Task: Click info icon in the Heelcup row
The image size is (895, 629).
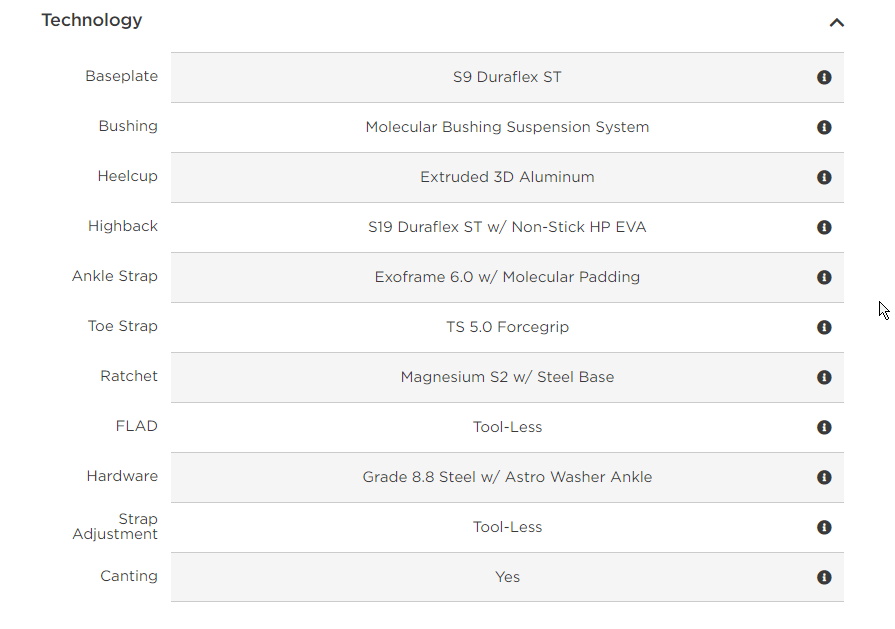Action: [x=824, y=178]
